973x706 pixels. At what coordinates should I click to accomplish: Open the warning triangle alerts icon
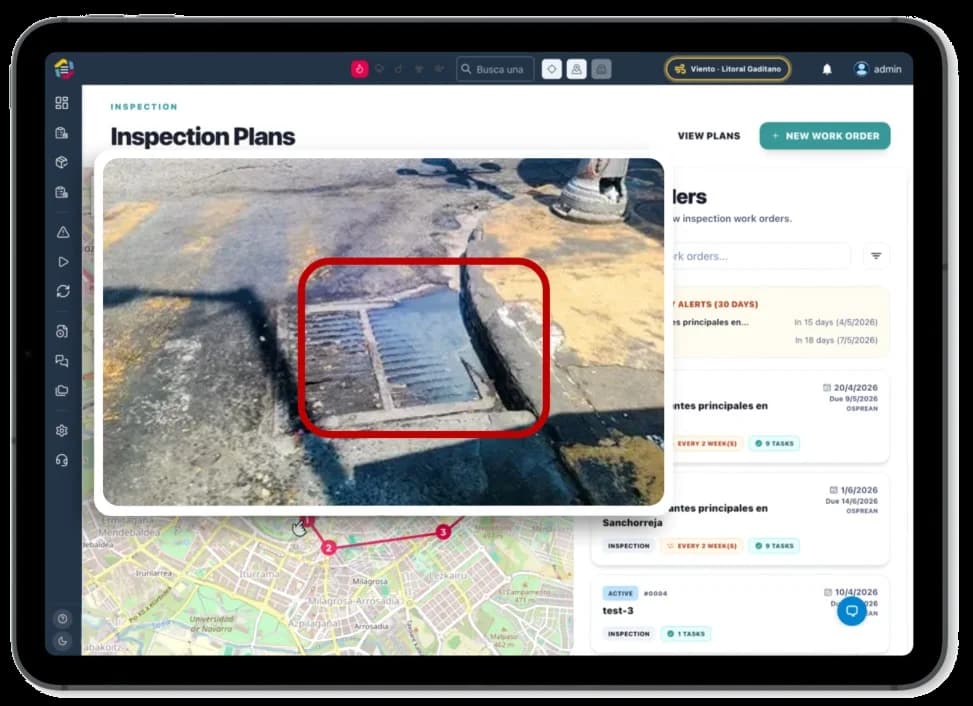(x=63, y=232)
